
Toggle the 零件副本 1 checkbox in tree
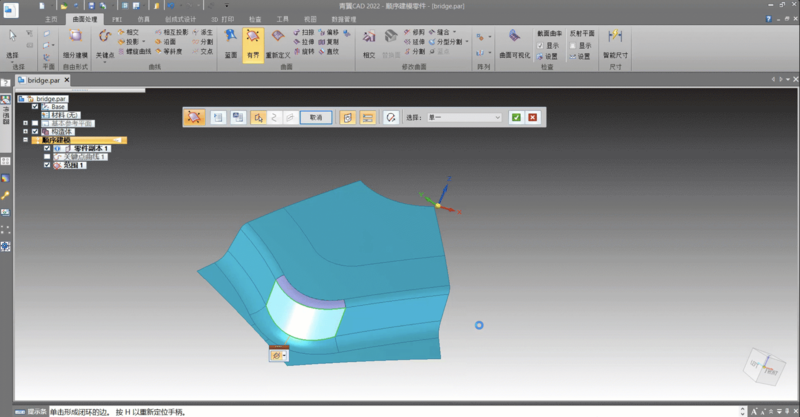47,149
